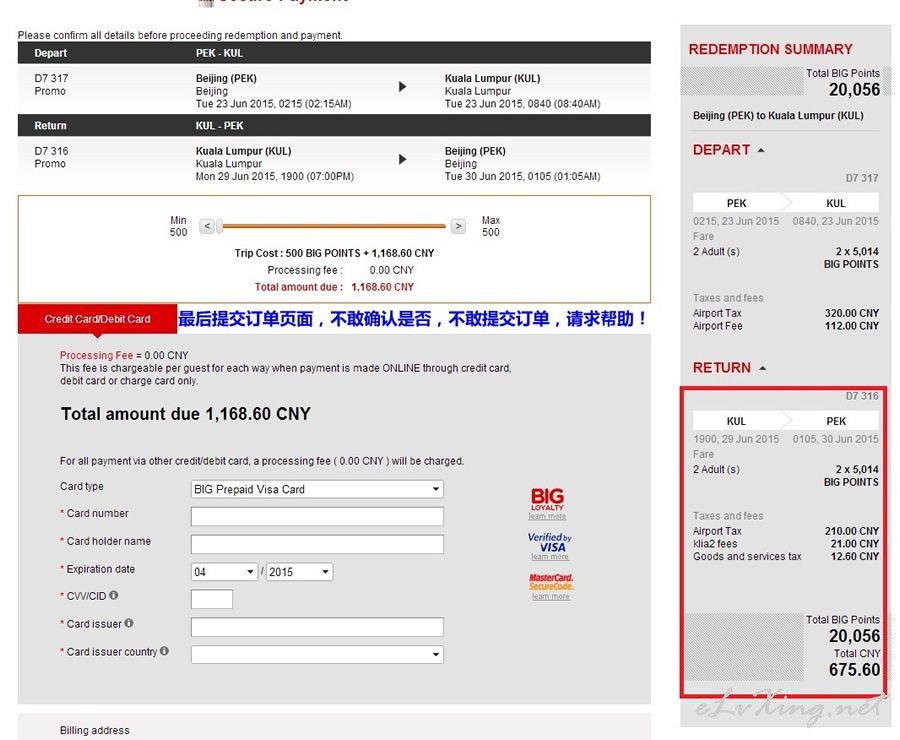Focus the Card issuer text field

(317, 627)
